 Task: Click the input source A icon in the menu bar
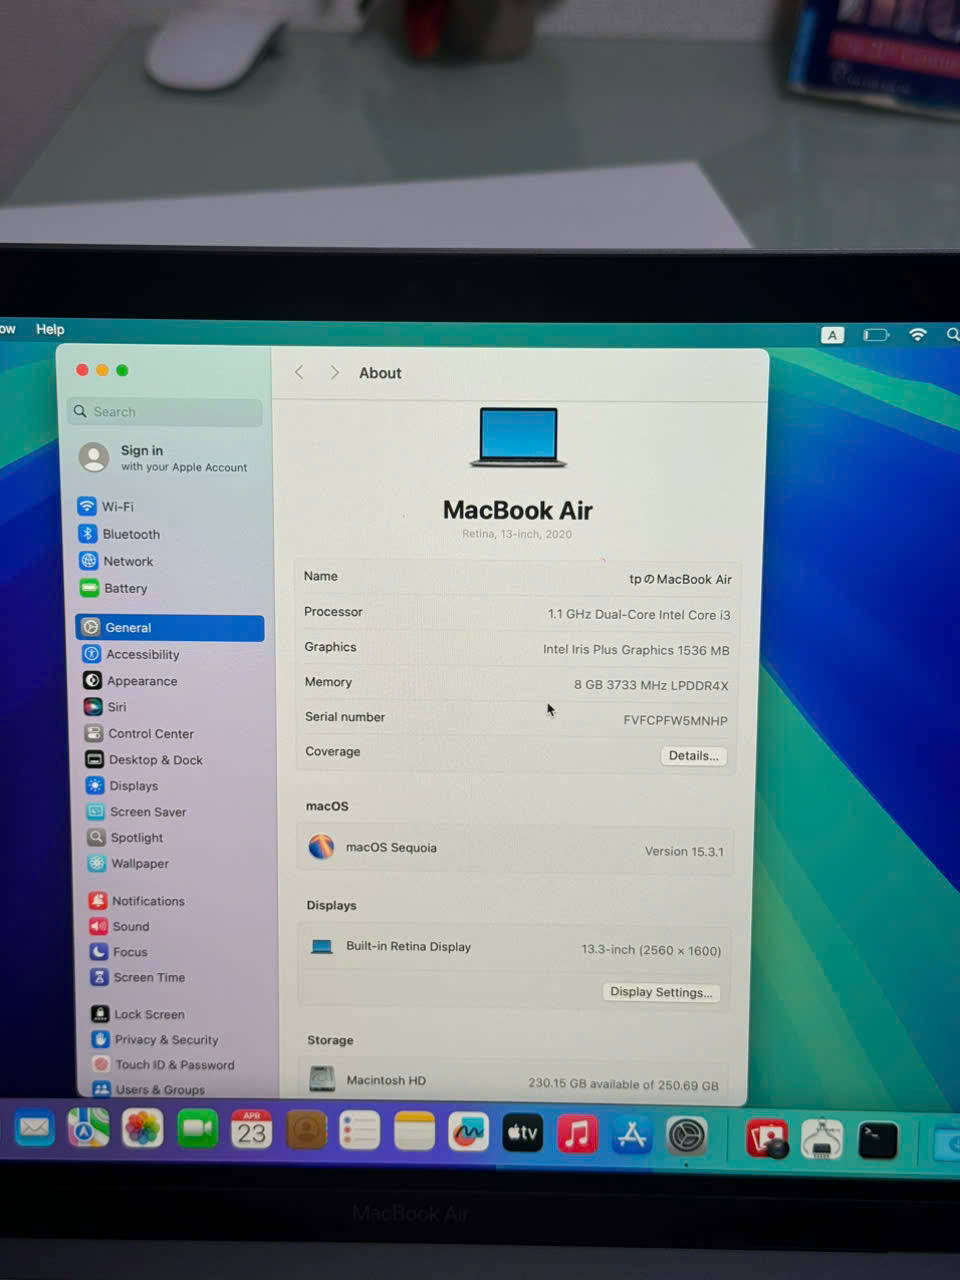pos(832,335)
